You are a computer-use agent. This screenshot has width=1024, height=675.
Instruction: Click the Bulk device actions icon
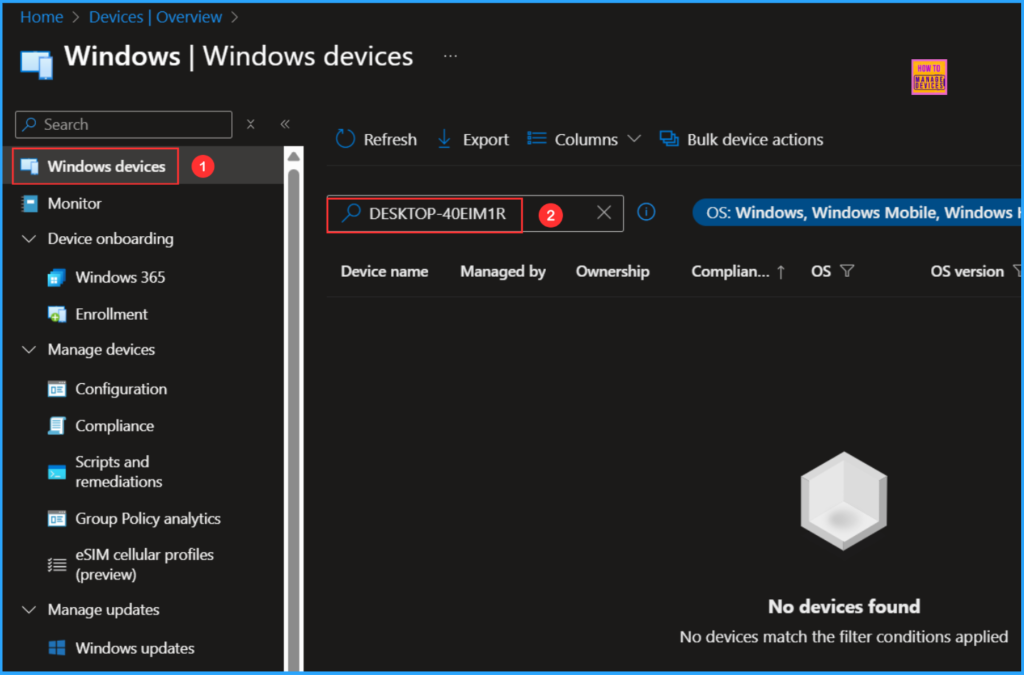(x=669, y=138)
